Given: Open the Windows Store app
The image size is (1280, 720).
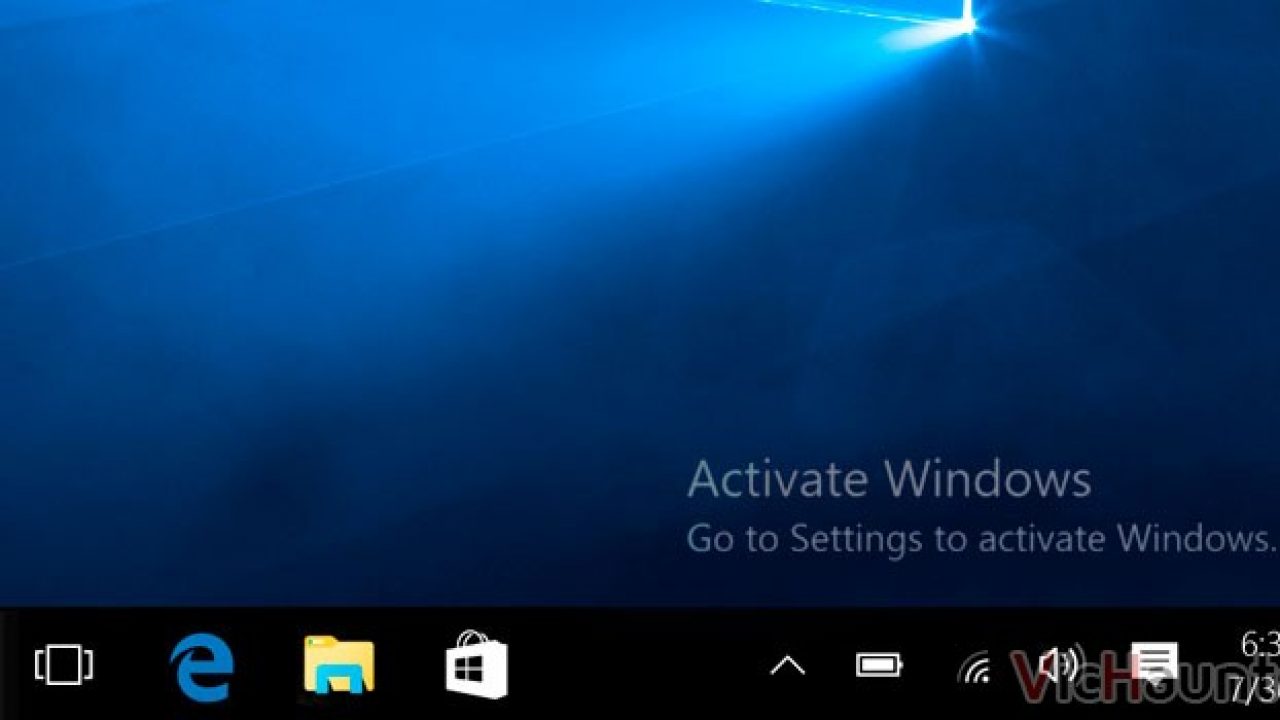Looking at the screenshot, I should (477, 664).
